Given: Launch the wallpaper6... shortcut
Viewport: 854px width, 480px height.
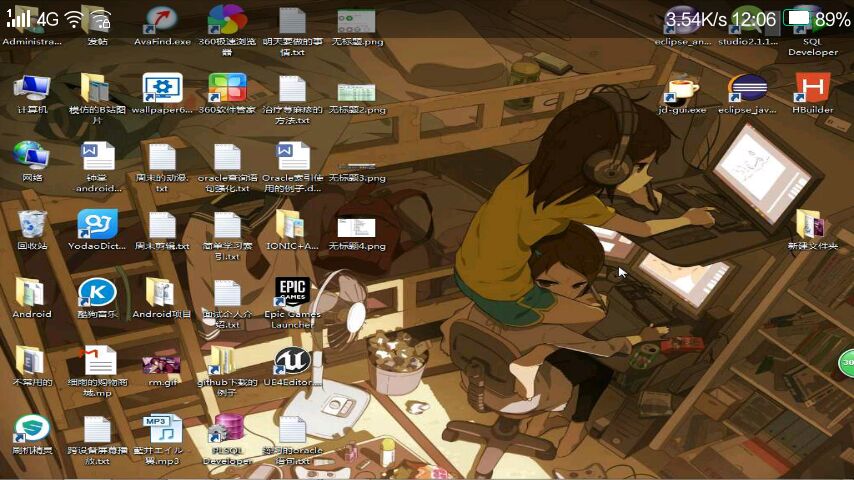Looking at the screenshot, I should 162,94.
